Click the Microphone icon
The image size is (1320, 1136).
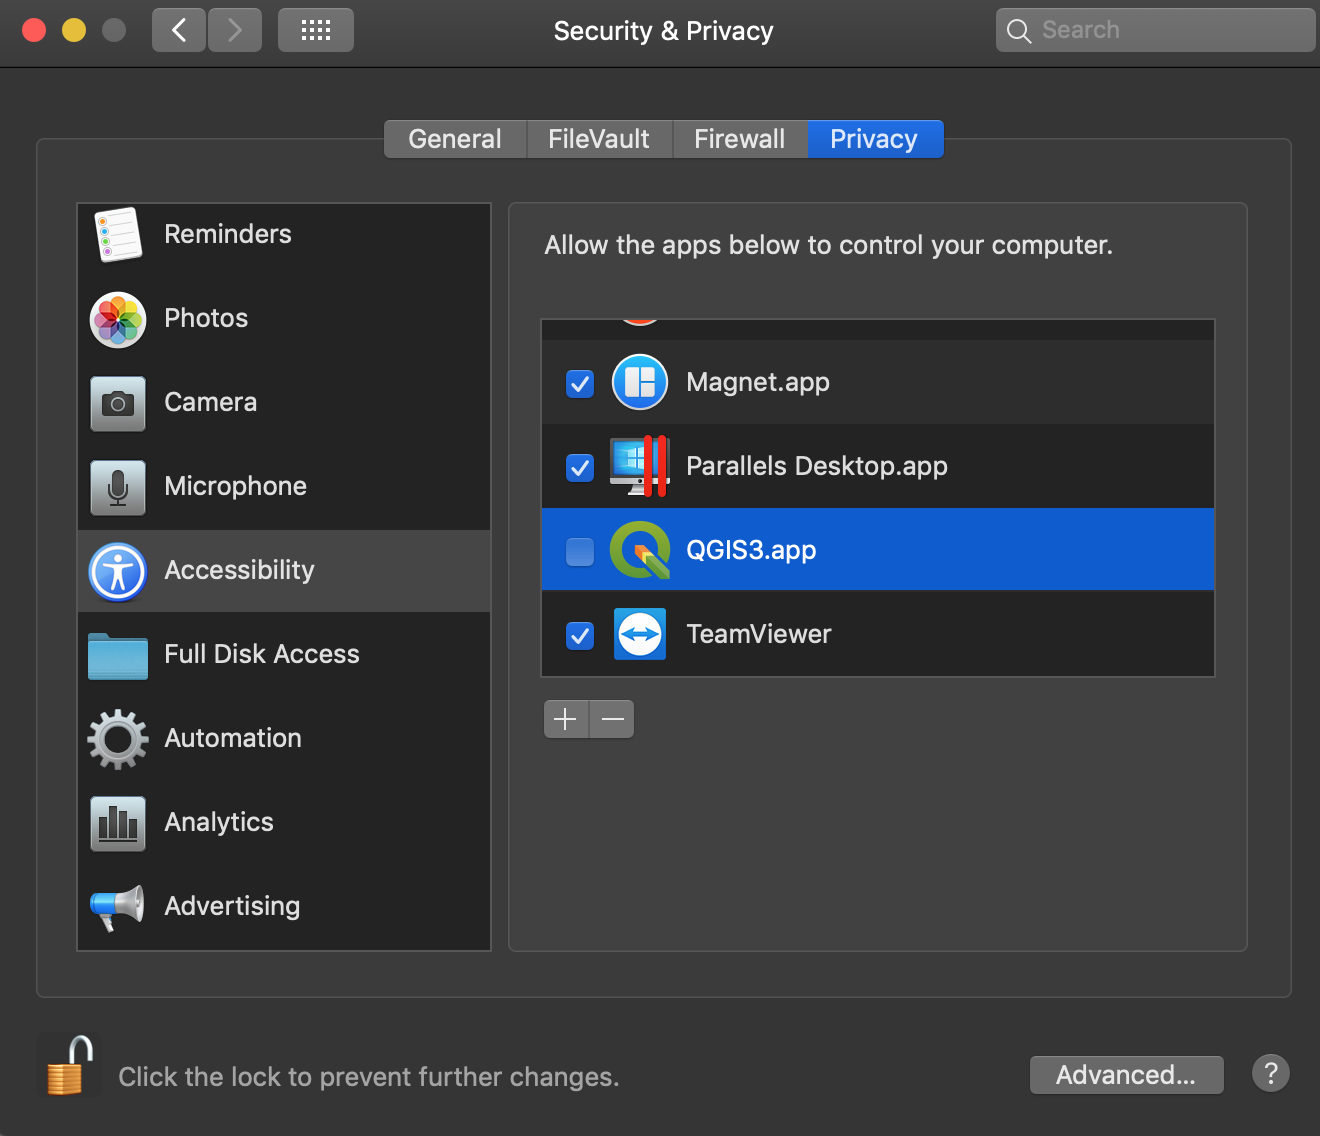(117, 488)
